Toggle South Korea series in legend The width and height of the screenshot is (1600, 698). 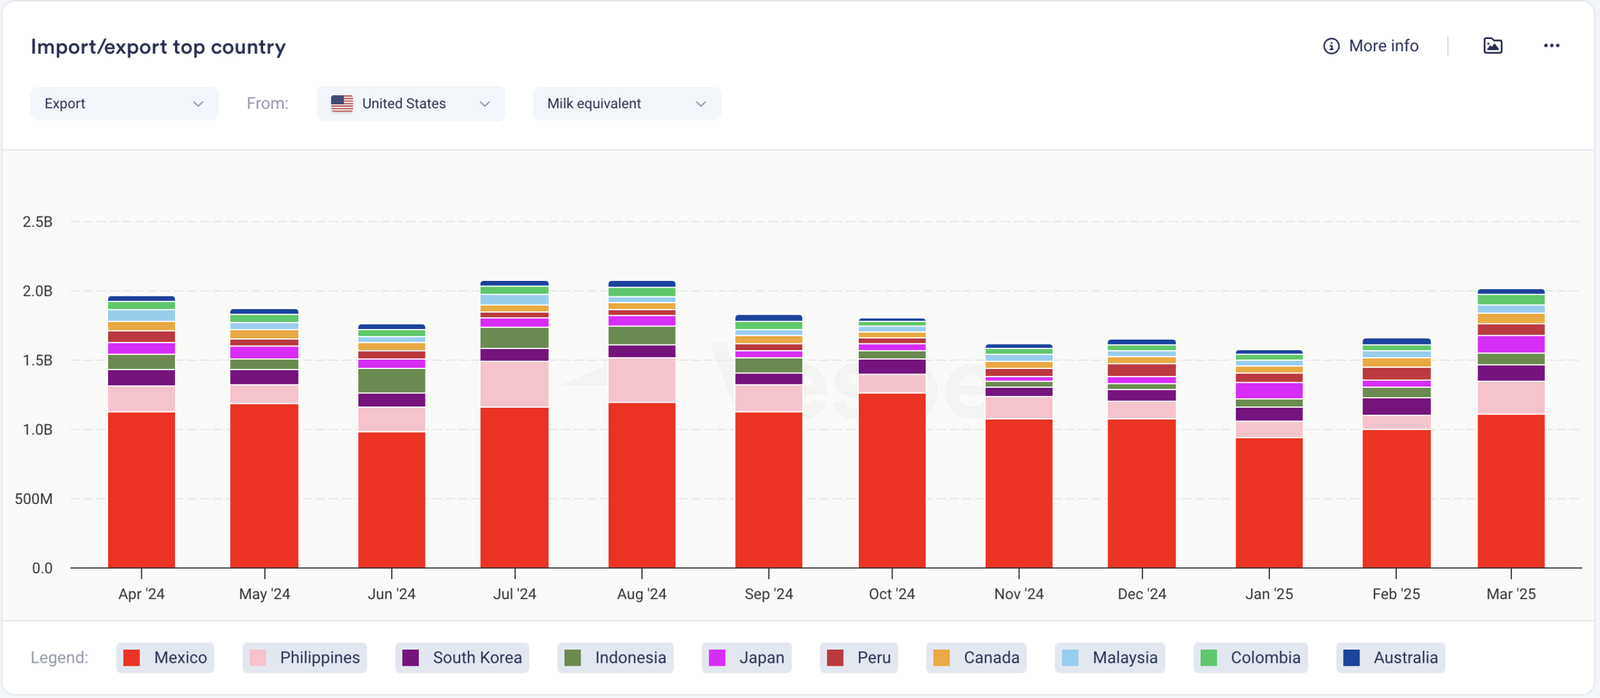click(x=462, y=657)
